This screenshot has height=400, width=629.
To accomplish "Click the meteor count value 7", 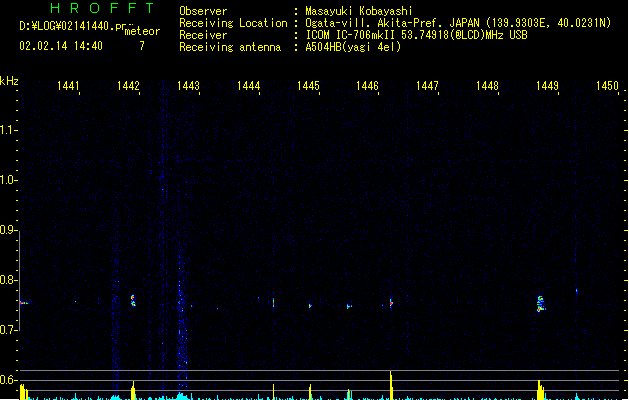I will point(142,46).
